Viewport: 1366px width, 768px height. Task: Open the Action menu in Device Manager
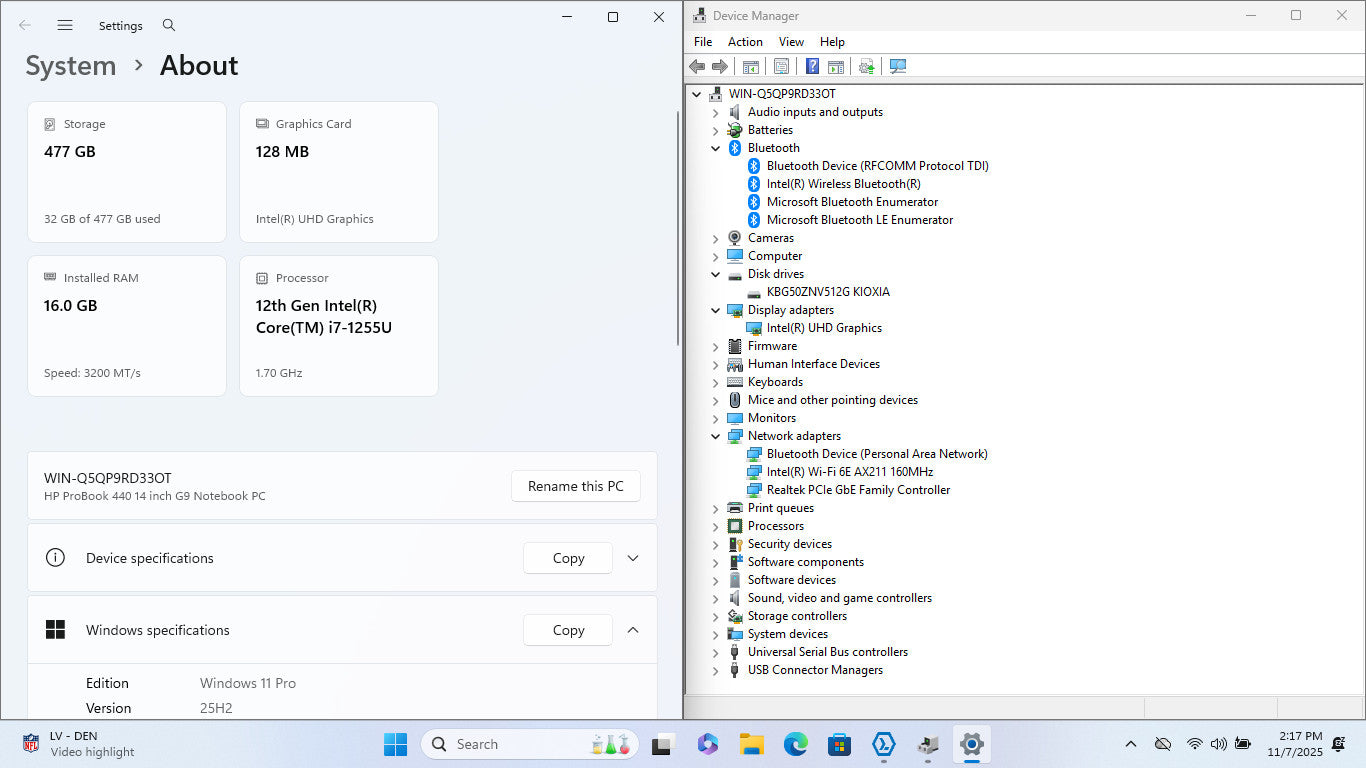click(745, 42)
